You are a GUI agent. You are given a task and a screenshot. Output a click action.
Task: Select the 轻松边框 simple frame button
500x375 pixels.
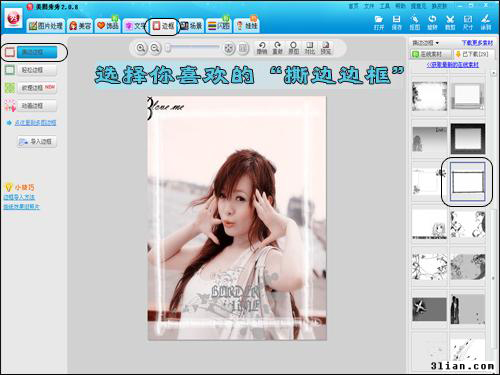point(37,70)
